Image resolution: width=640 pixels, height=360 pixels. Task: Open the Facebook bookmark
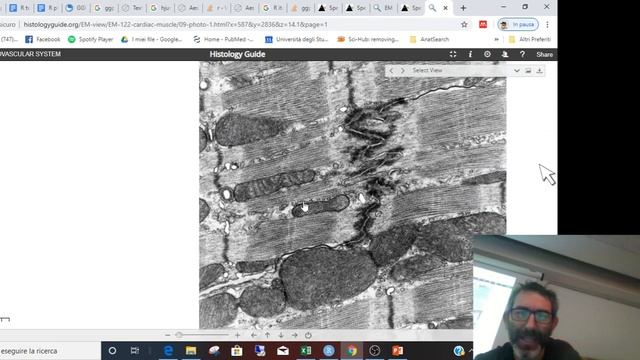coord(43,39)
